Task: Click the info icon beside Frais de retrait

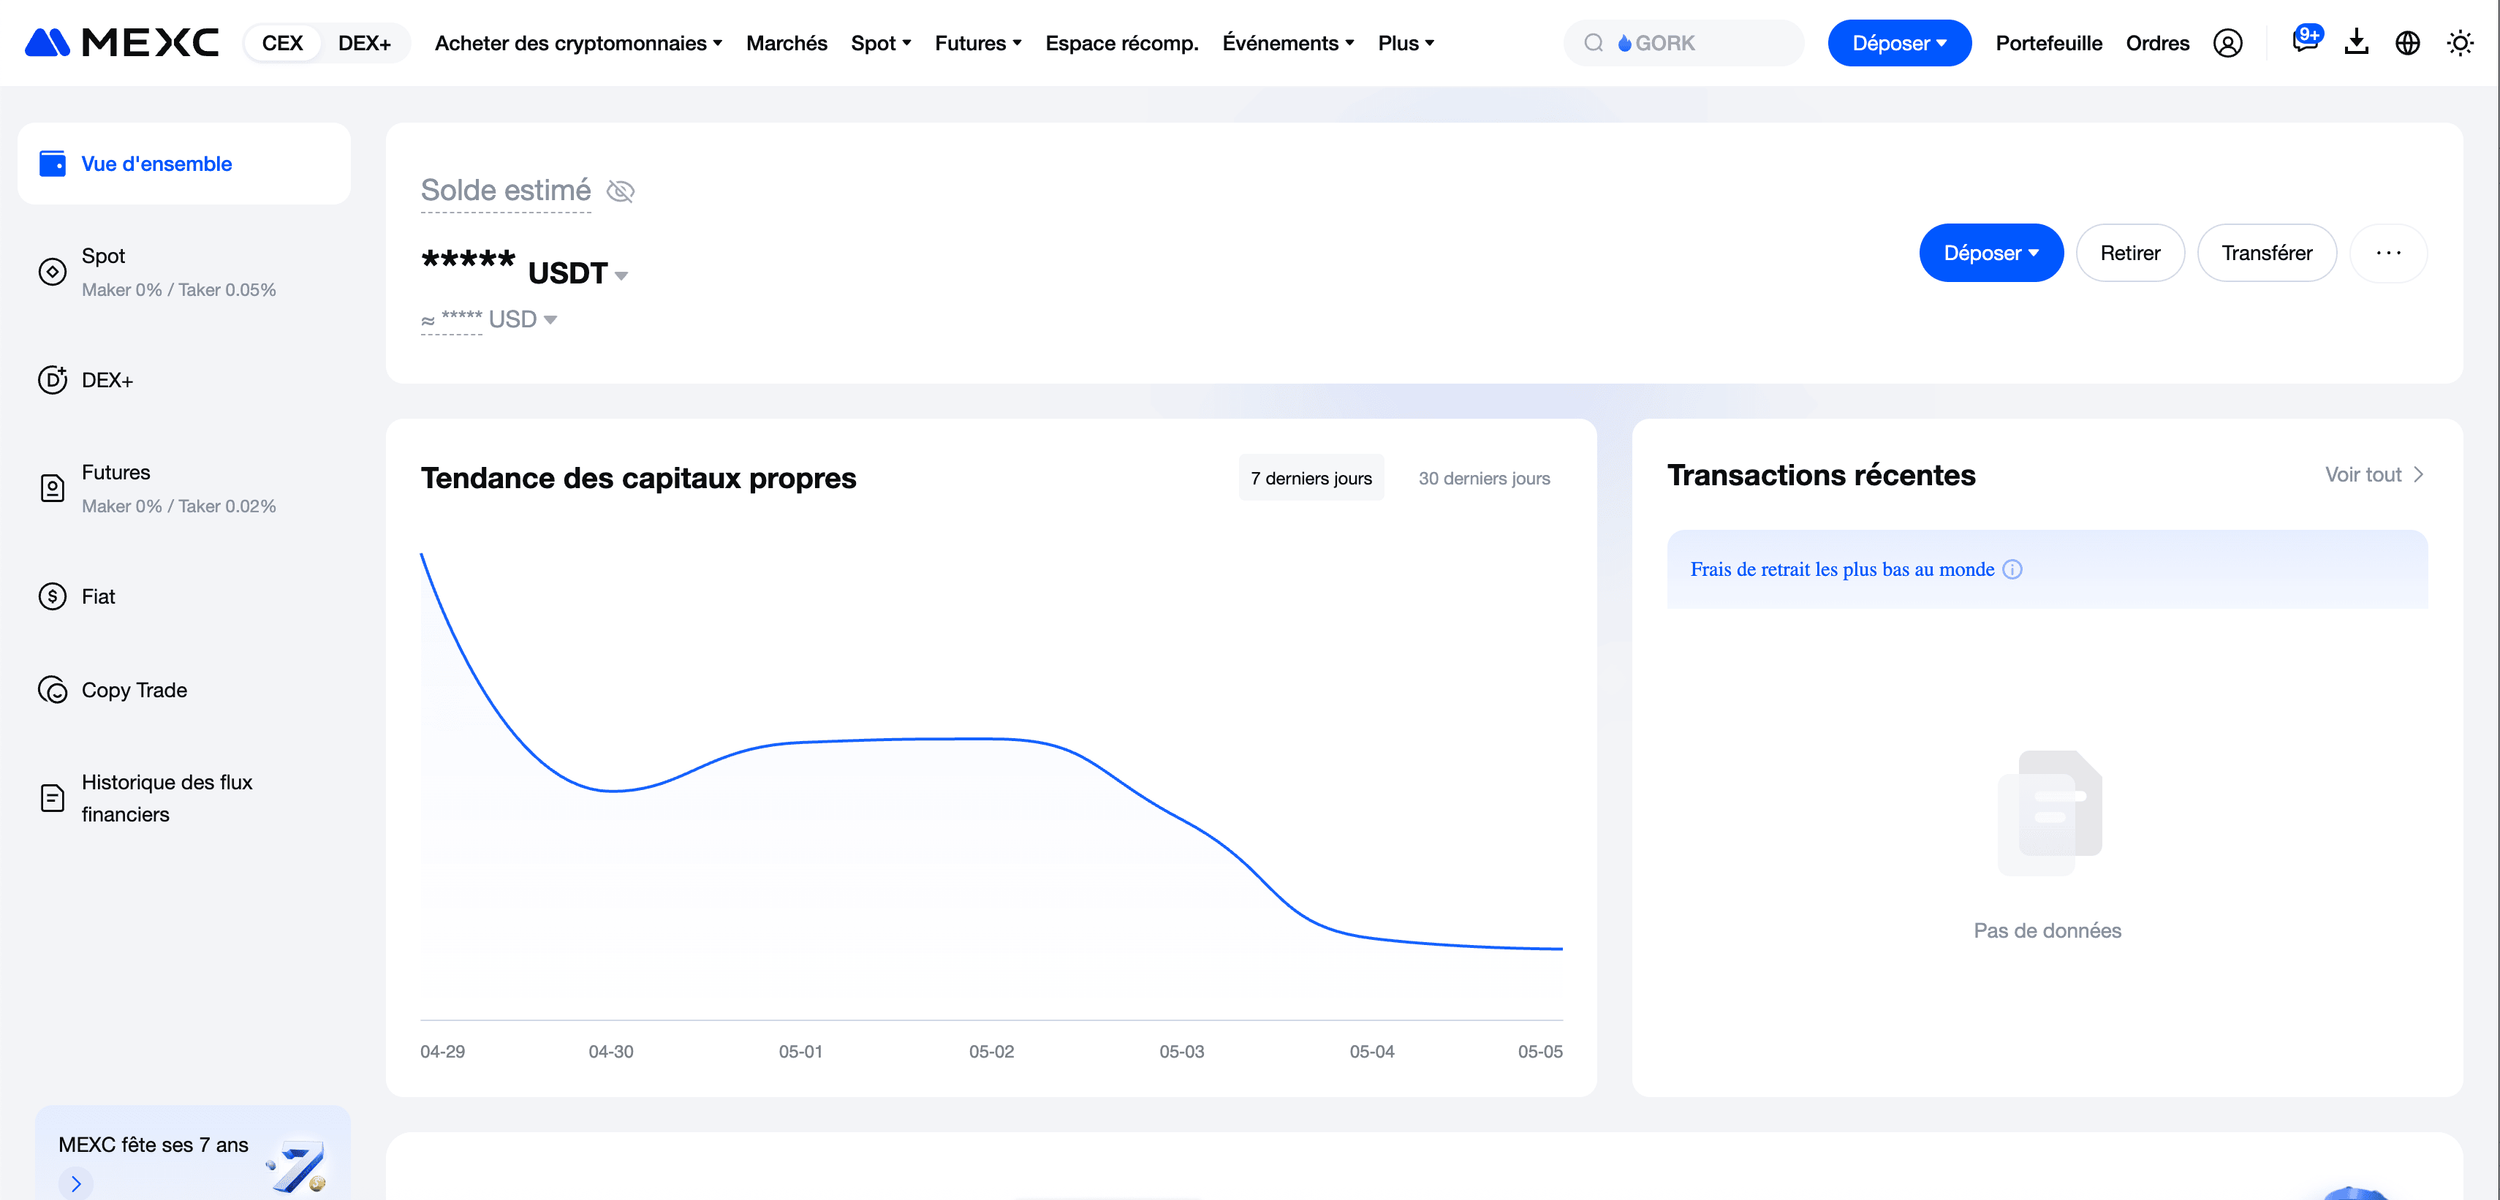Action: point(2012,569)
